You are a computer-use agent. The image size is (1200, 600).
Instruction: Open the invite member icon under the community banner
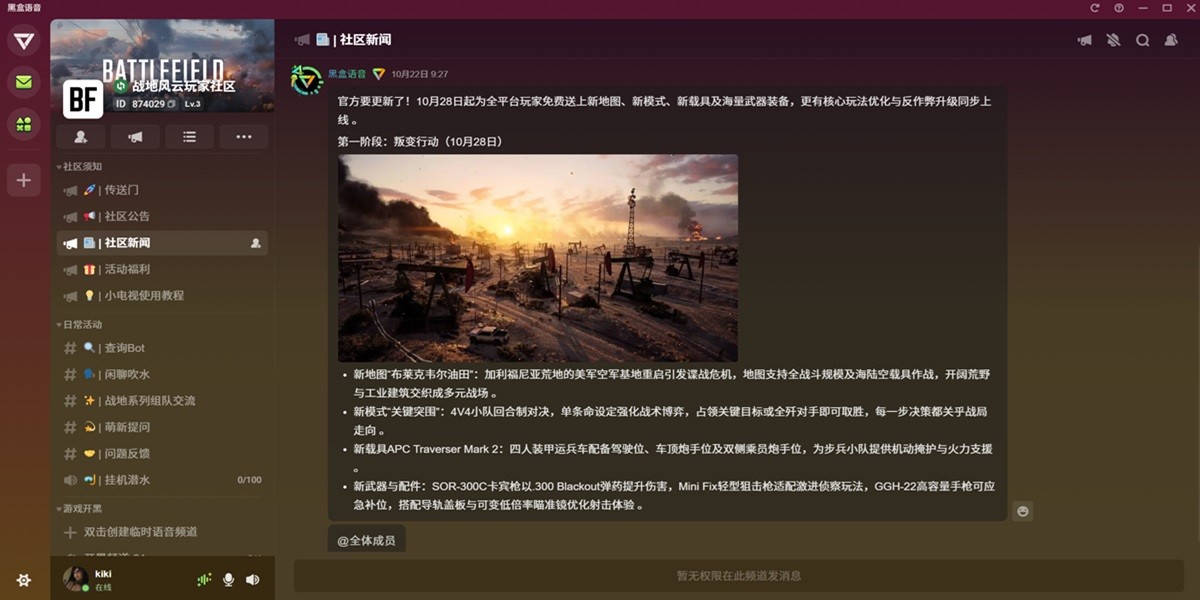pyautogui.click(x=80, y=136)
